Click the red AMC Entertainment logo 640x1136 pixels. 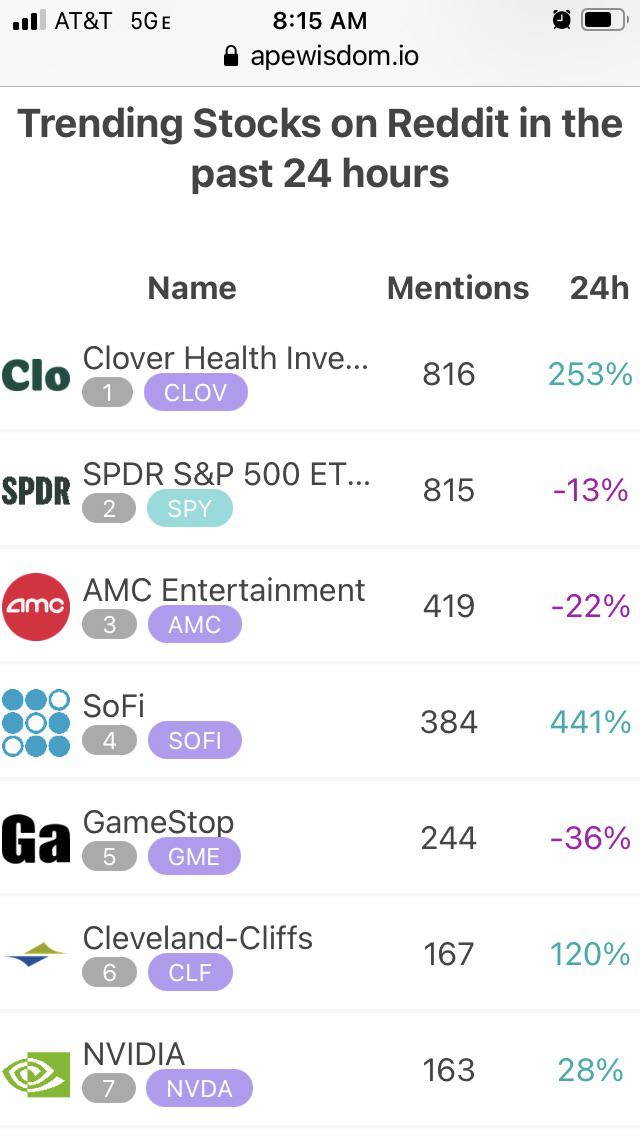pos(36,605)
